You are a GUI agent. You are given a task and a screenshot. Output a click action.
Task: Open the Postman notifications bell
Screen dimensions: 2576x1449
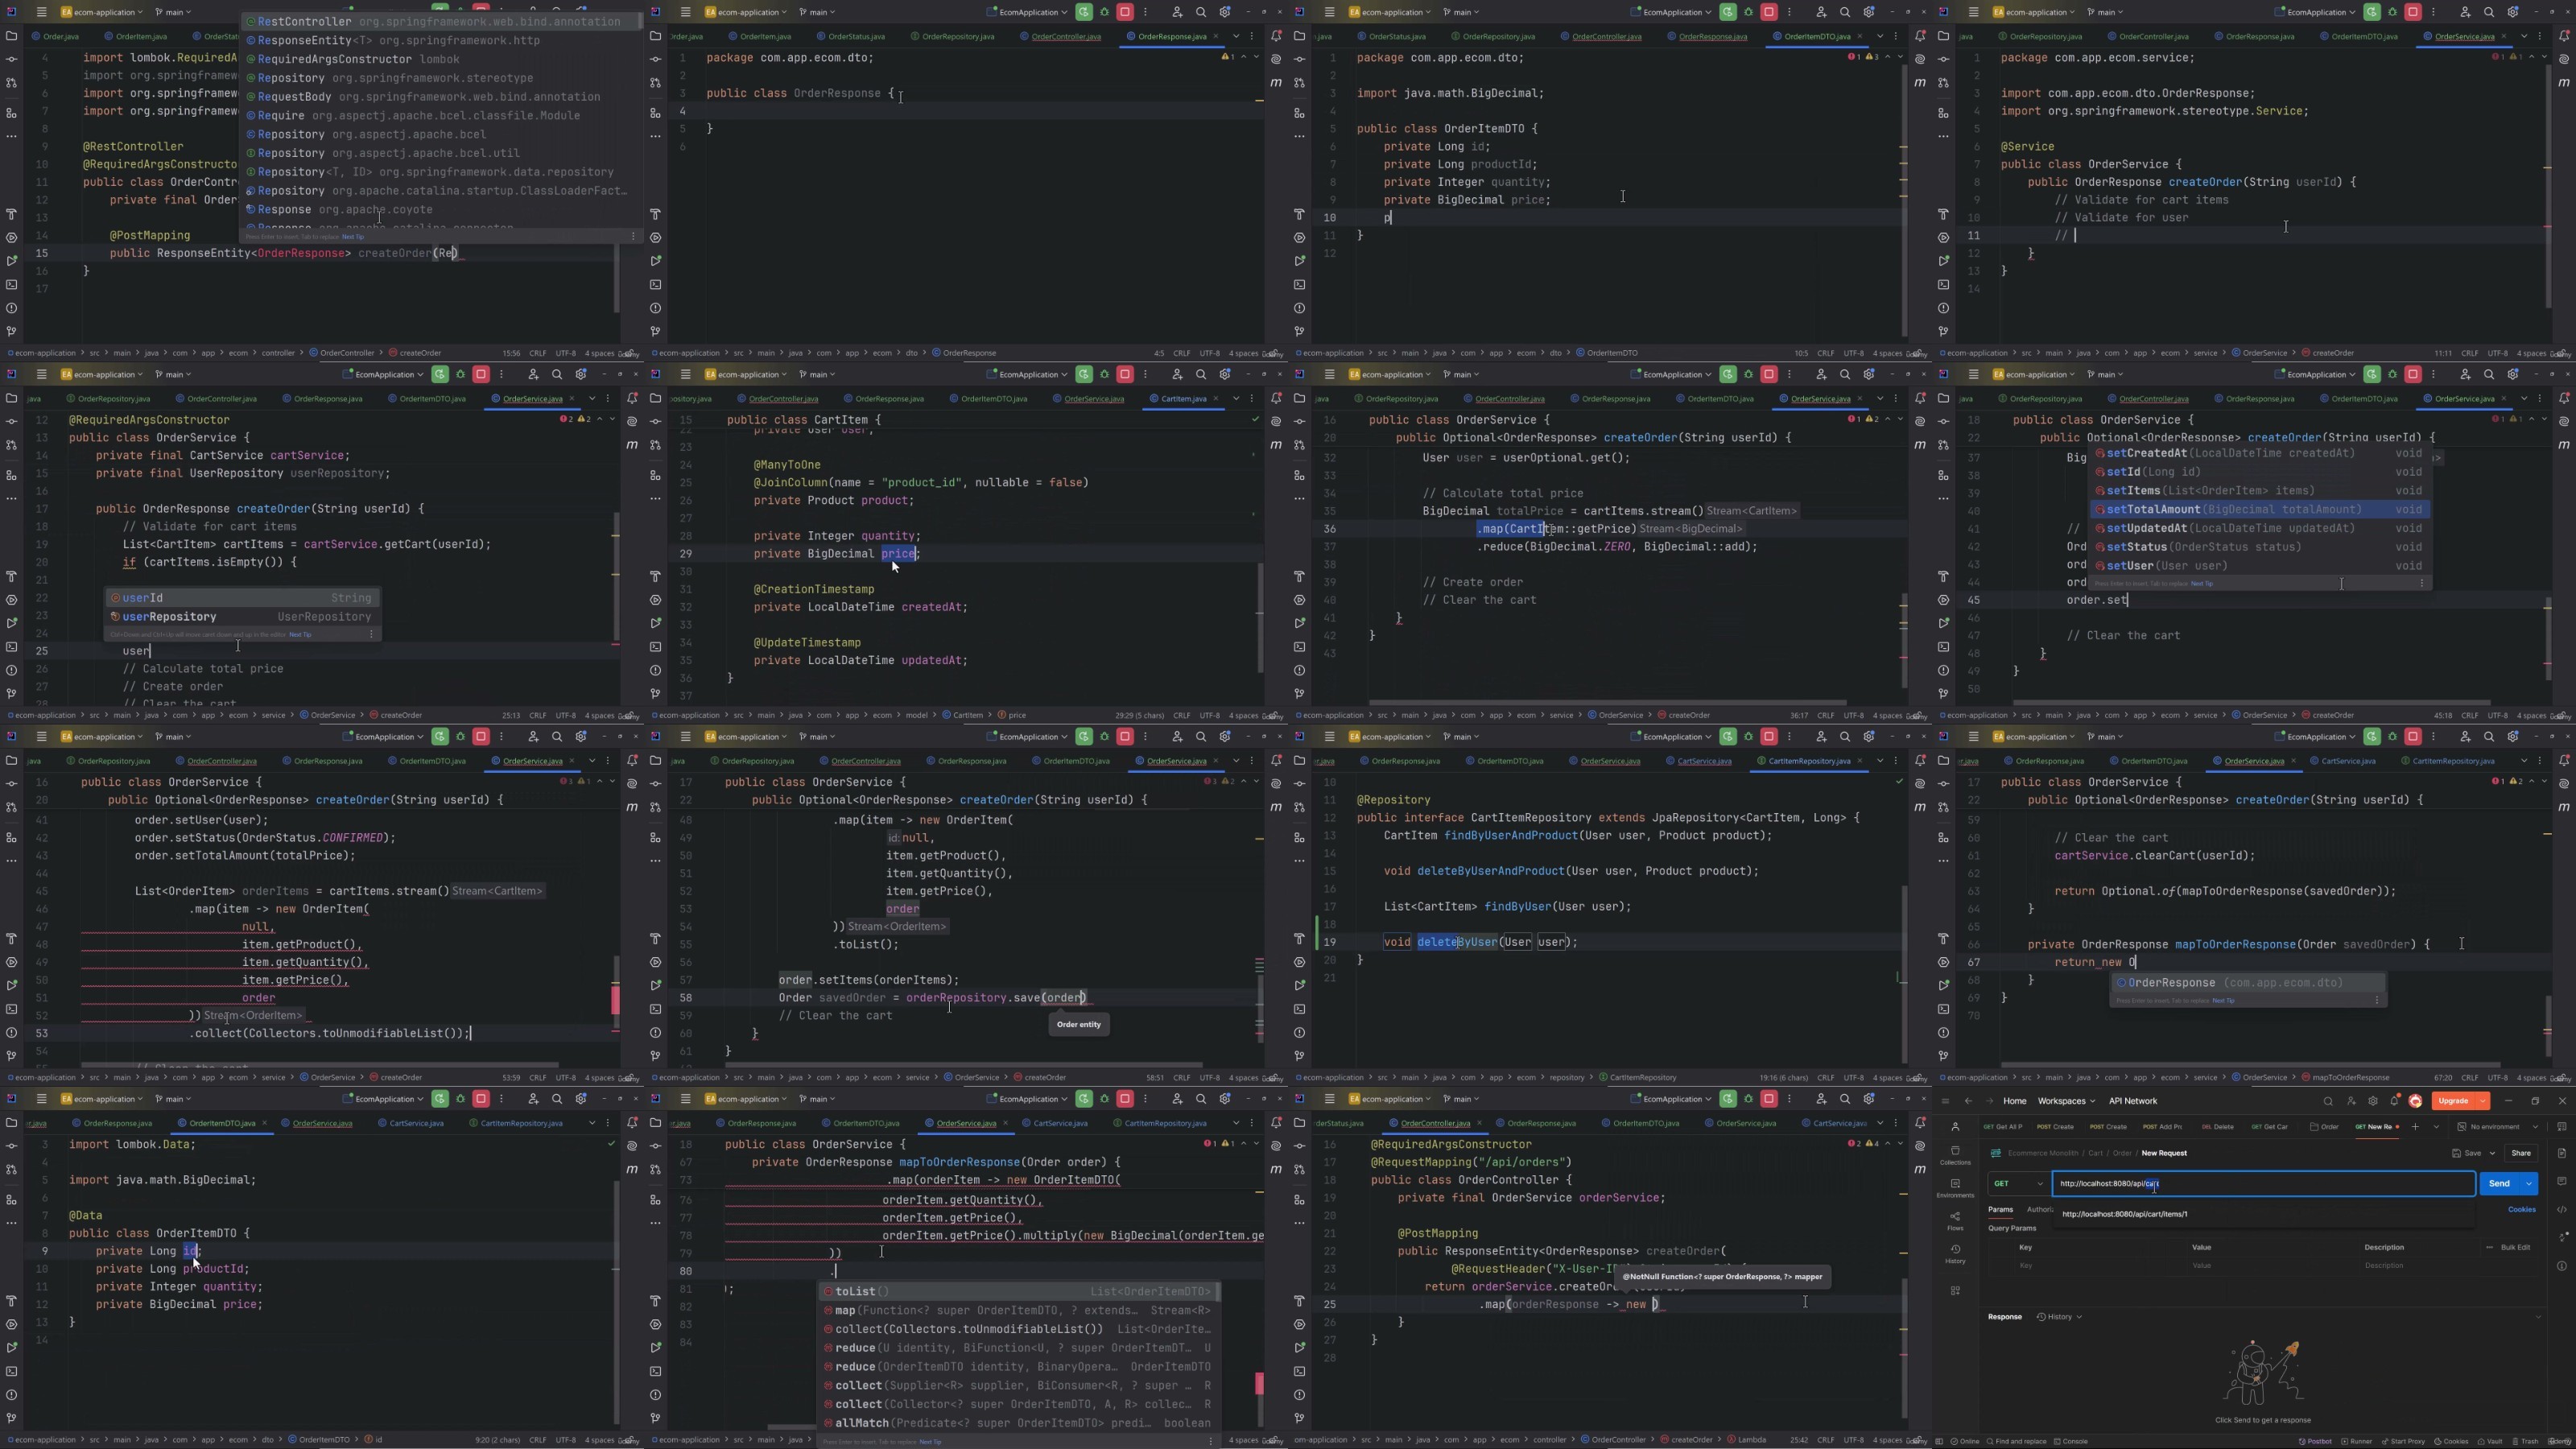click(2394, 1101)
